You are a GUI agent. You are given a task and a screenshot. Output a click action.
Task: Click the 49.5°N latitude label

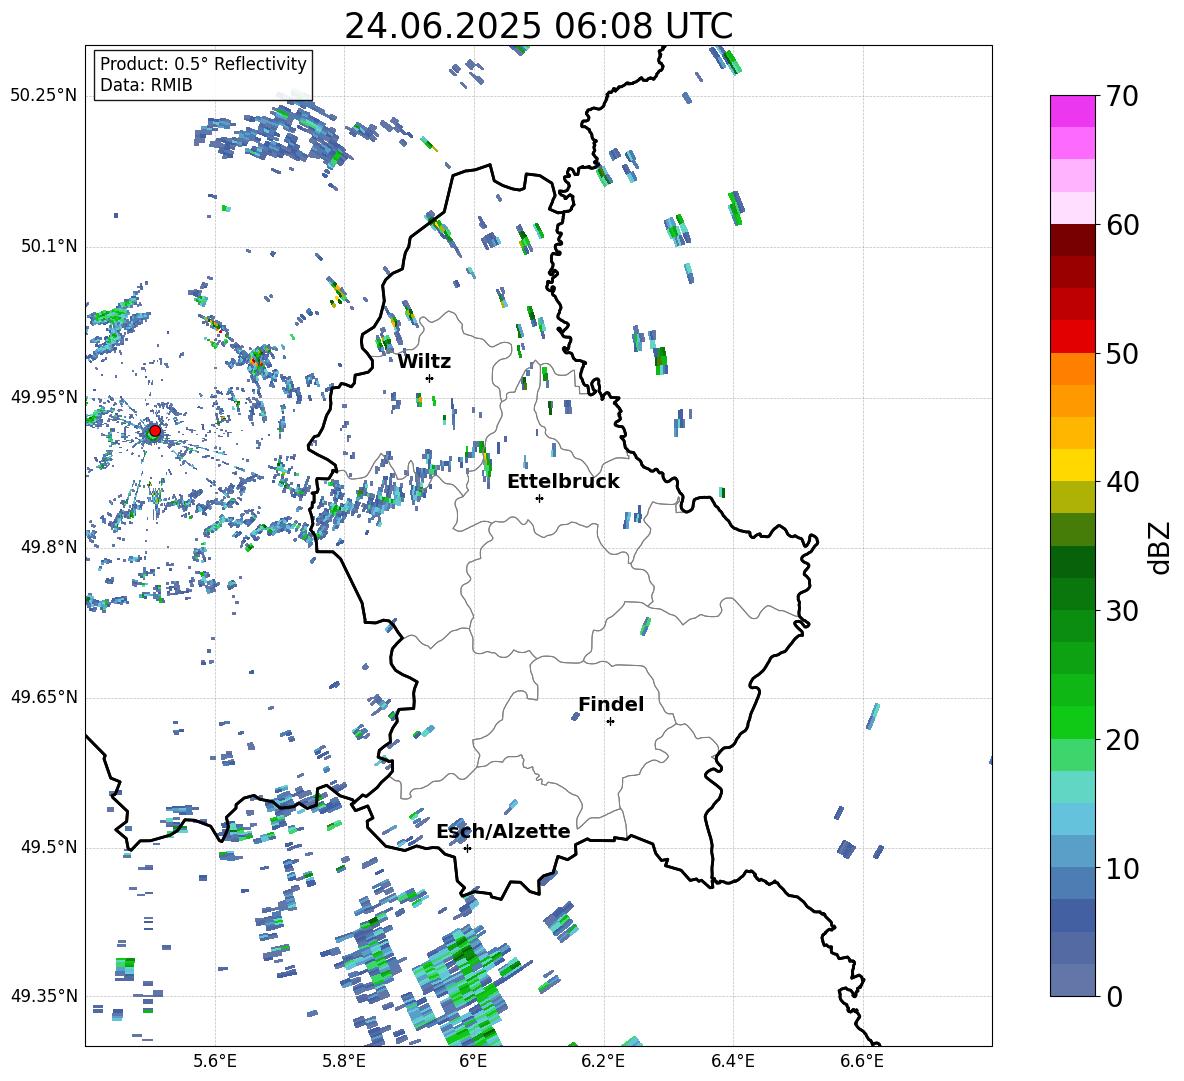[x=49, y=847]
